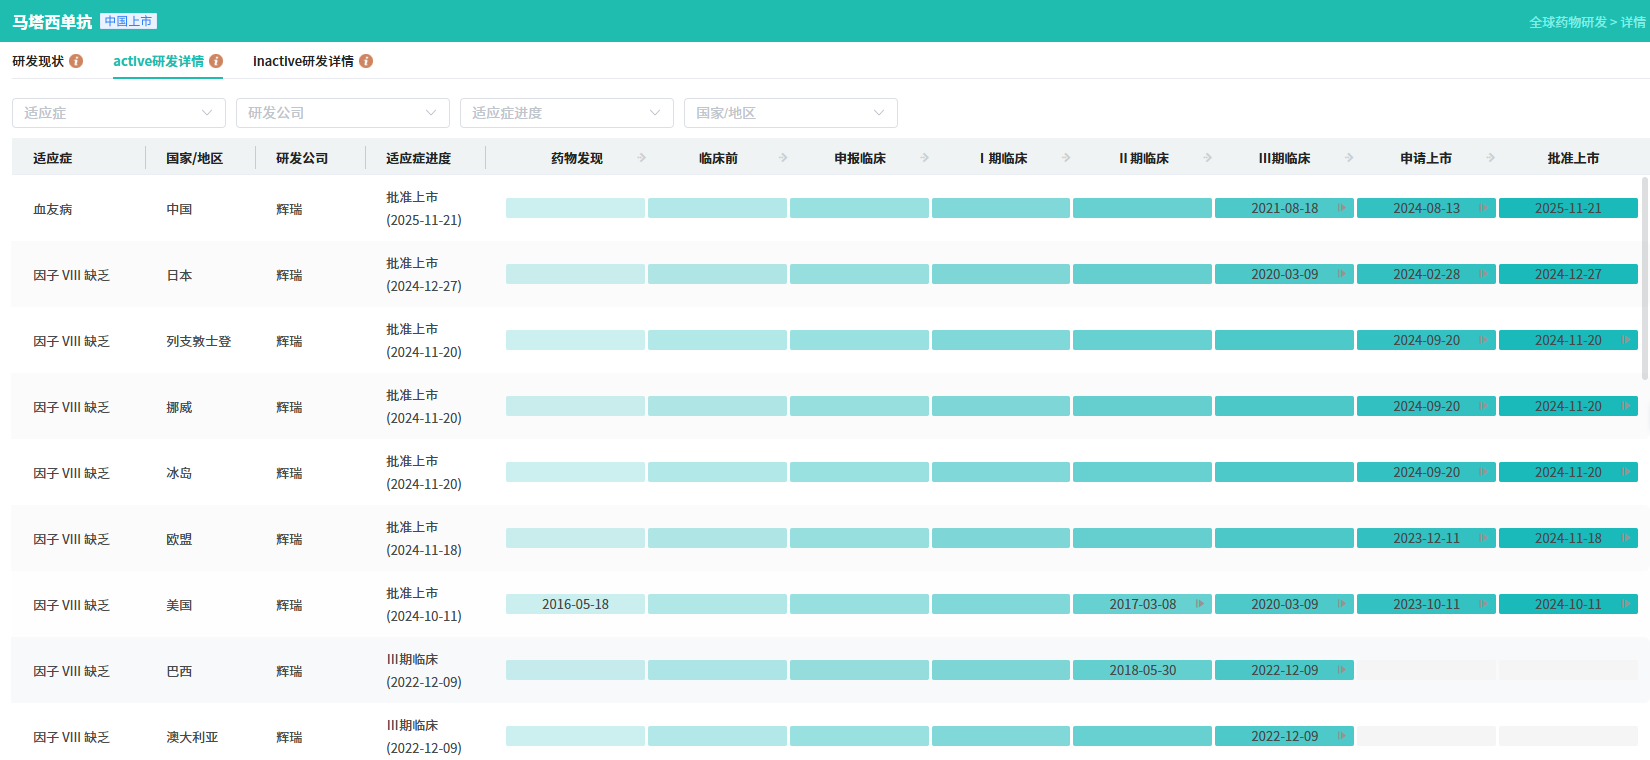The image size is (1650, 760).
Task: Click info icon beside inactive研发详情 tab
Action: pyautogui.click(x=366, y=61)
